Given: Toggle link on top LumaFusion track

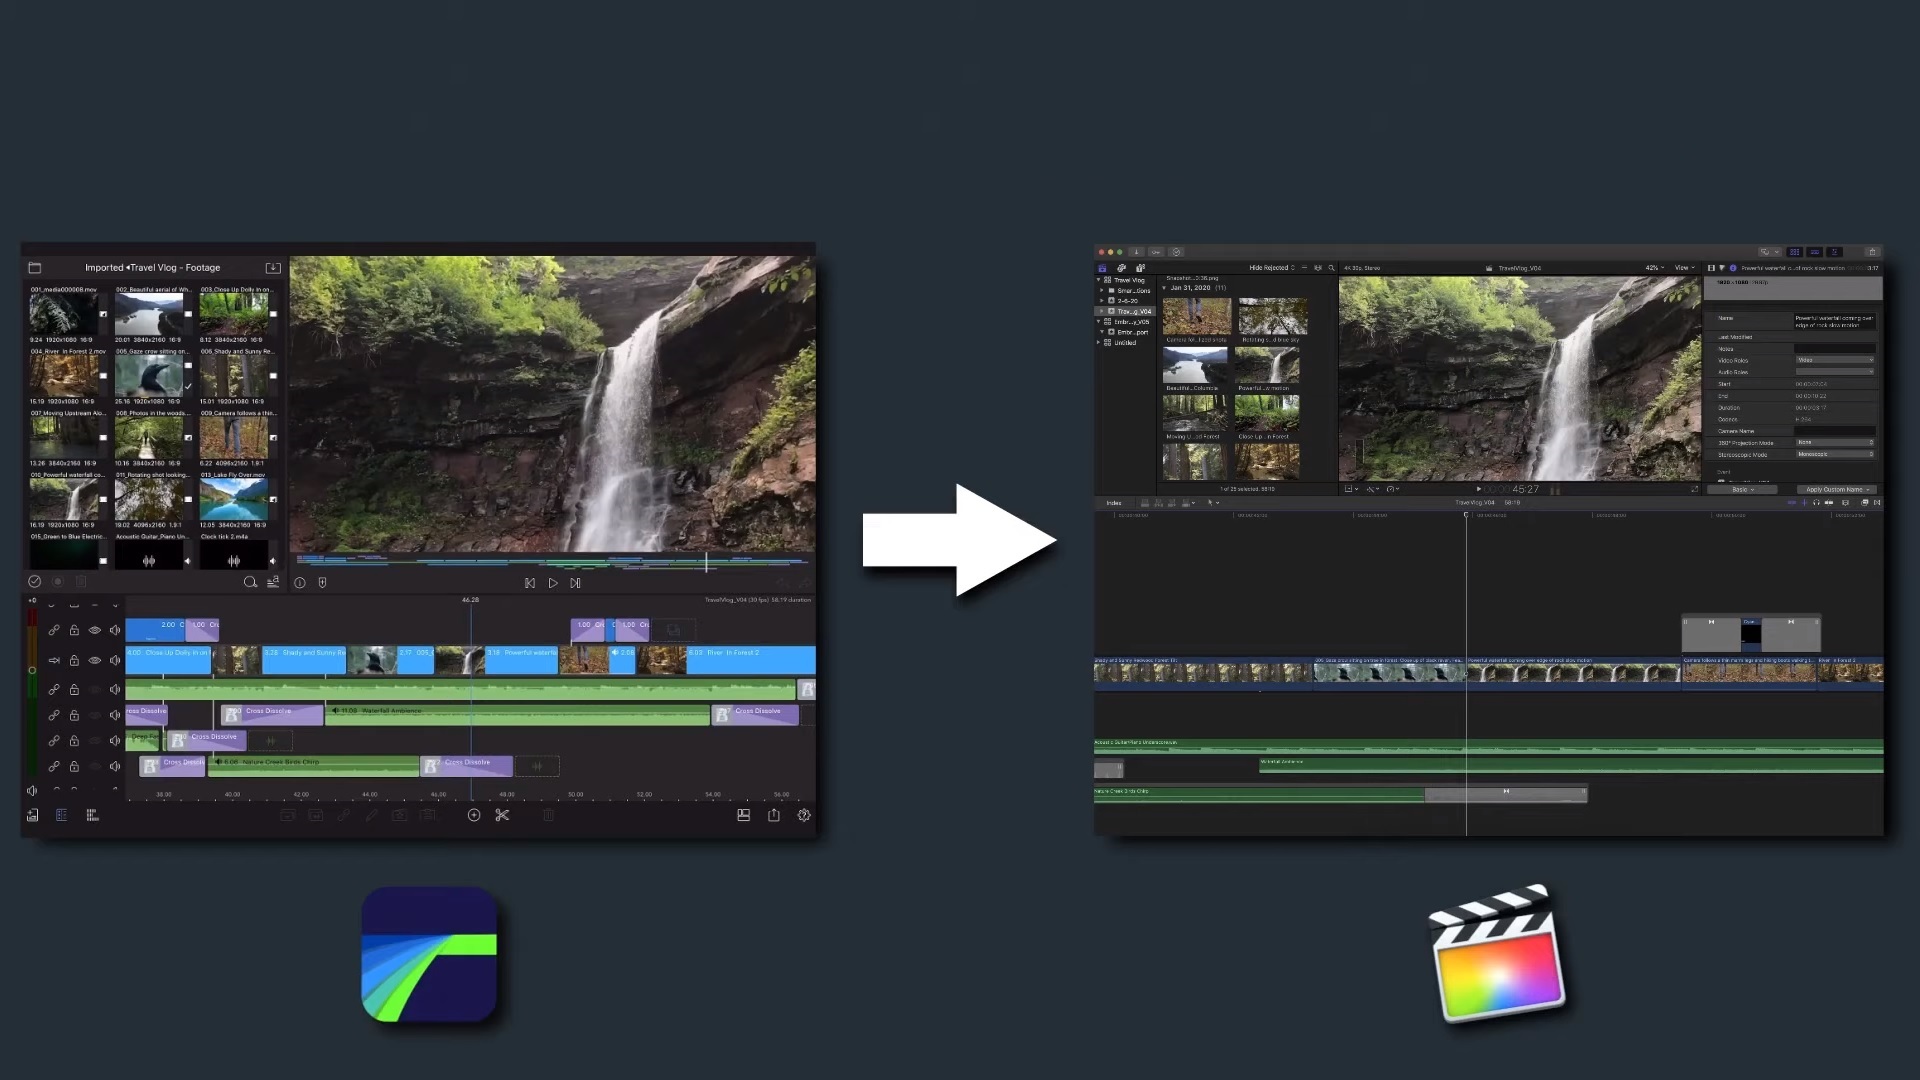Looking at the screenshot, I should 54,631.
